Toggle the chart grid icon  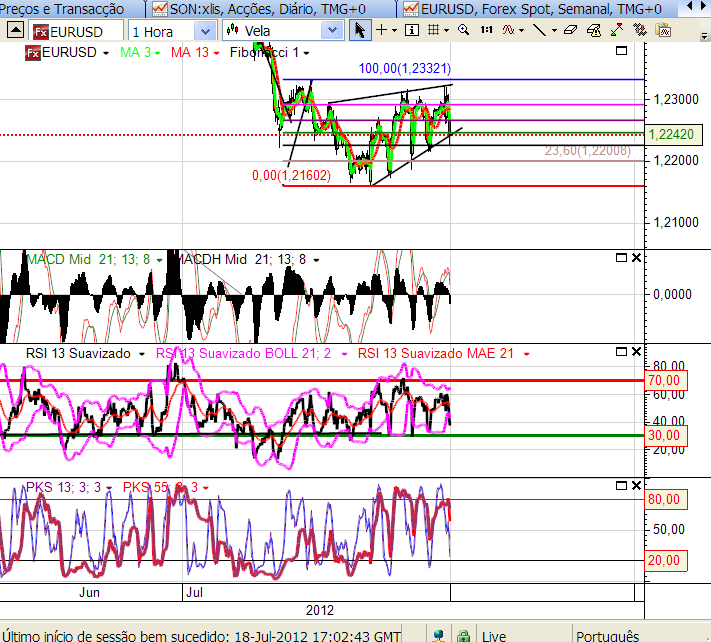coord(433,30)
